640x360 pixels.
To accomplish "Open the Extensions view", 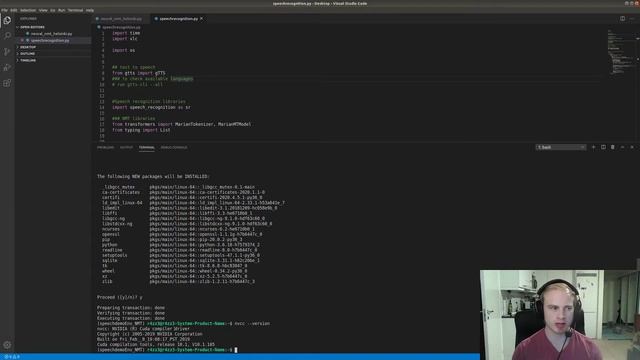I will [7, 83].
